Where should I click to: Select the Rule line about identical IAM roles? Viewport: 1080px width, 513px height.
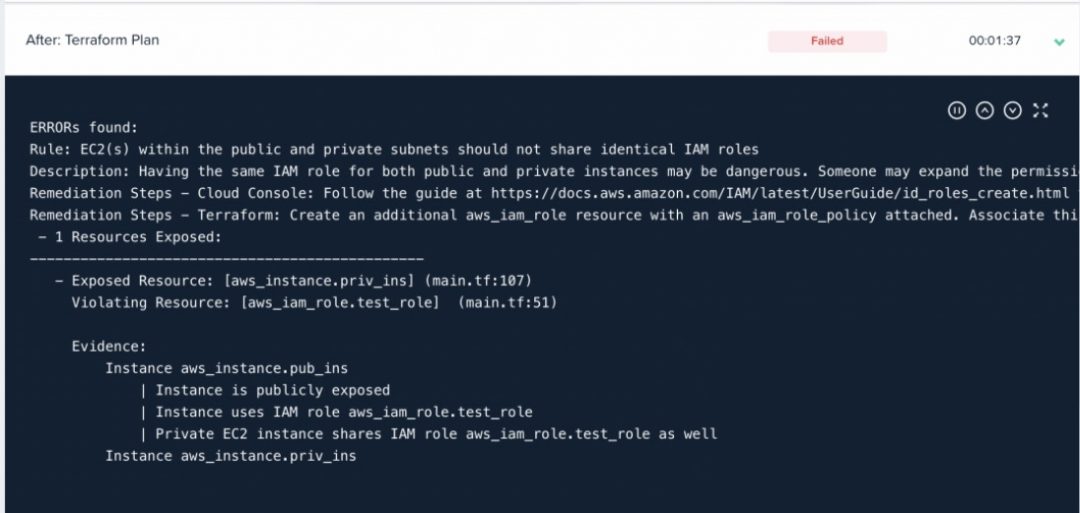pyautogui.click(x=394, y=149)
